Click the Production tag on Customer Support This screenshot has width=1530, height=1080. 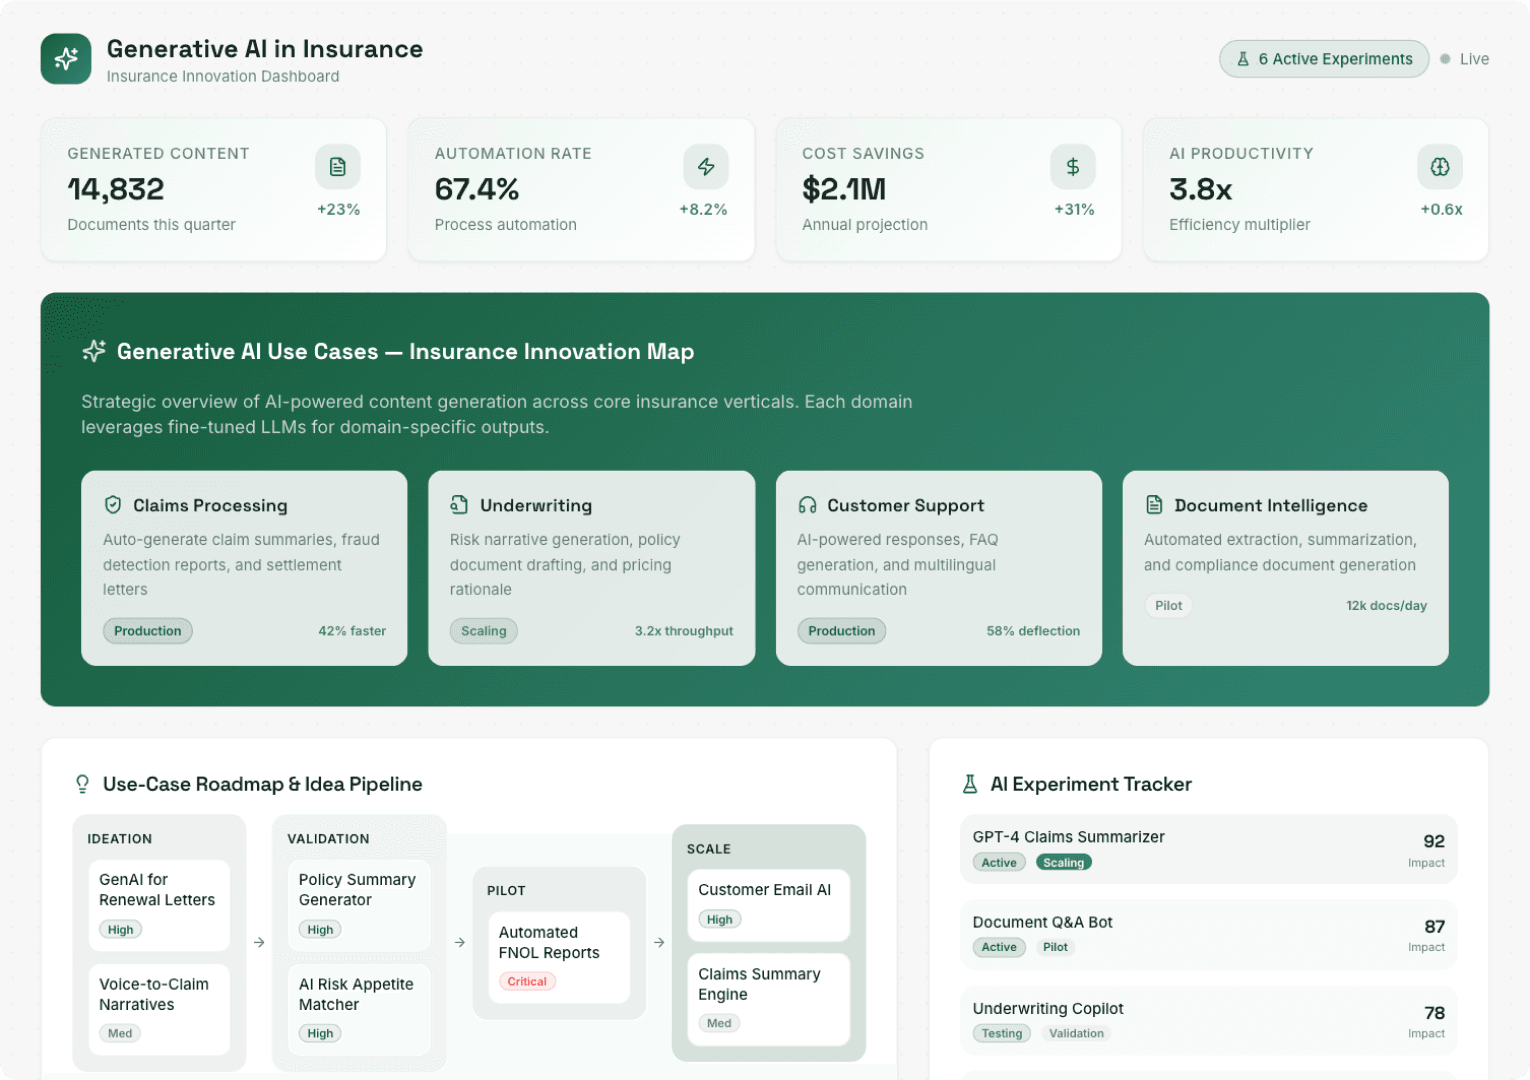pyautogui.click(x=841, y=631)
